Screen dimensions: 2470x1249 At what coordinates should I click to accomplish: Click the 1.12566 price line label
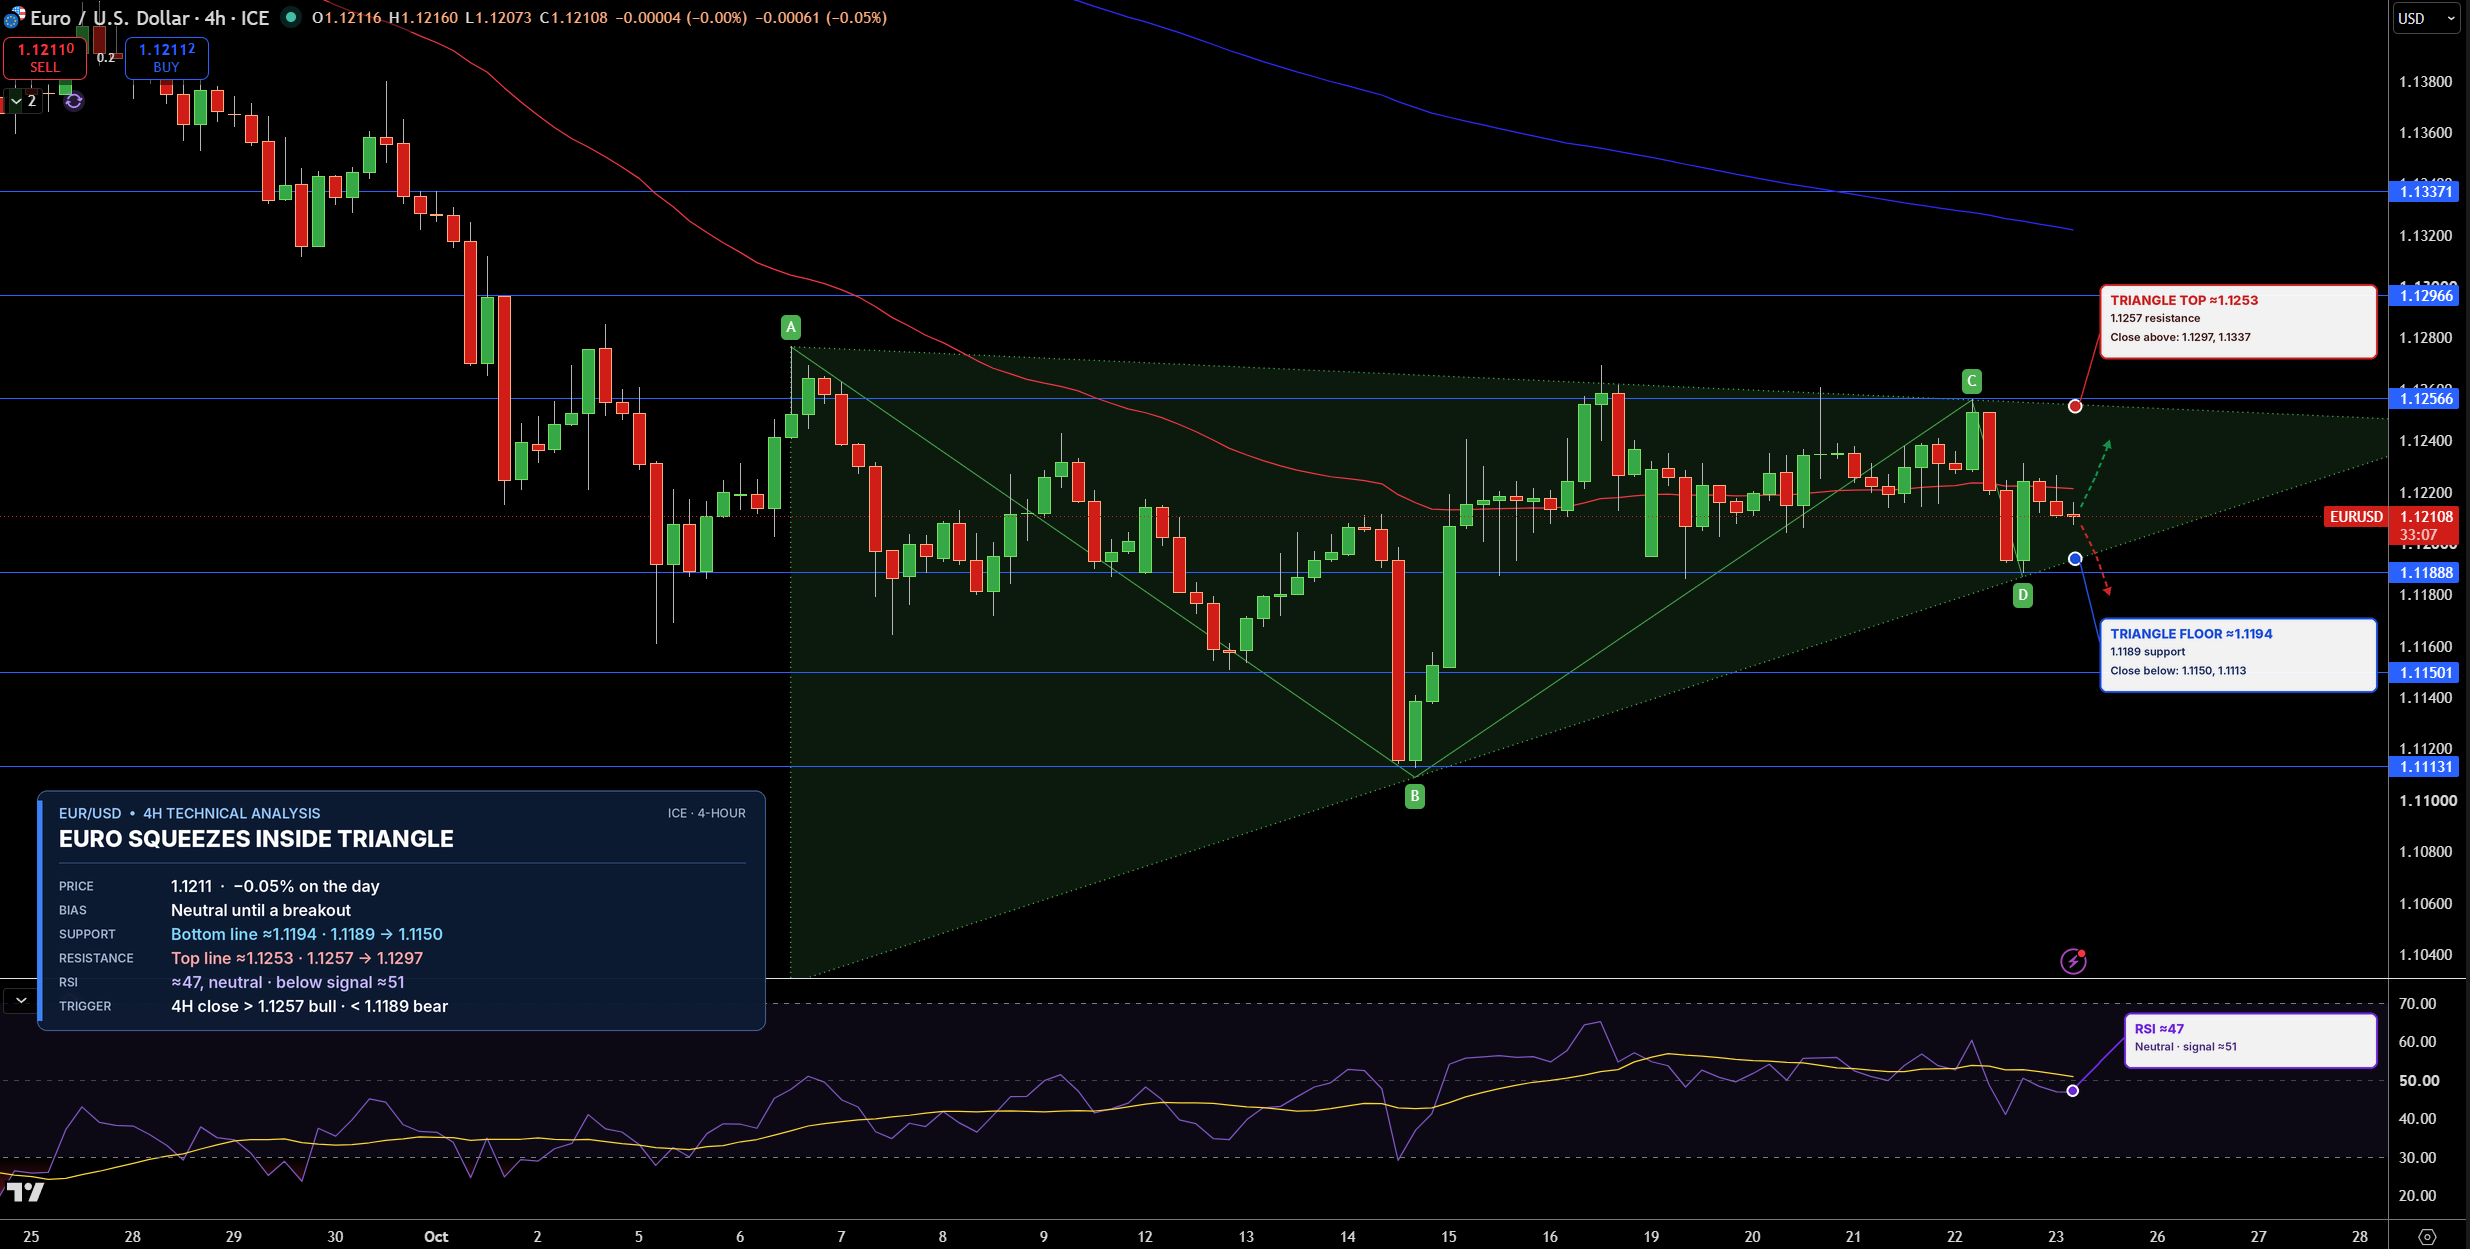[x=2426, y=398]
